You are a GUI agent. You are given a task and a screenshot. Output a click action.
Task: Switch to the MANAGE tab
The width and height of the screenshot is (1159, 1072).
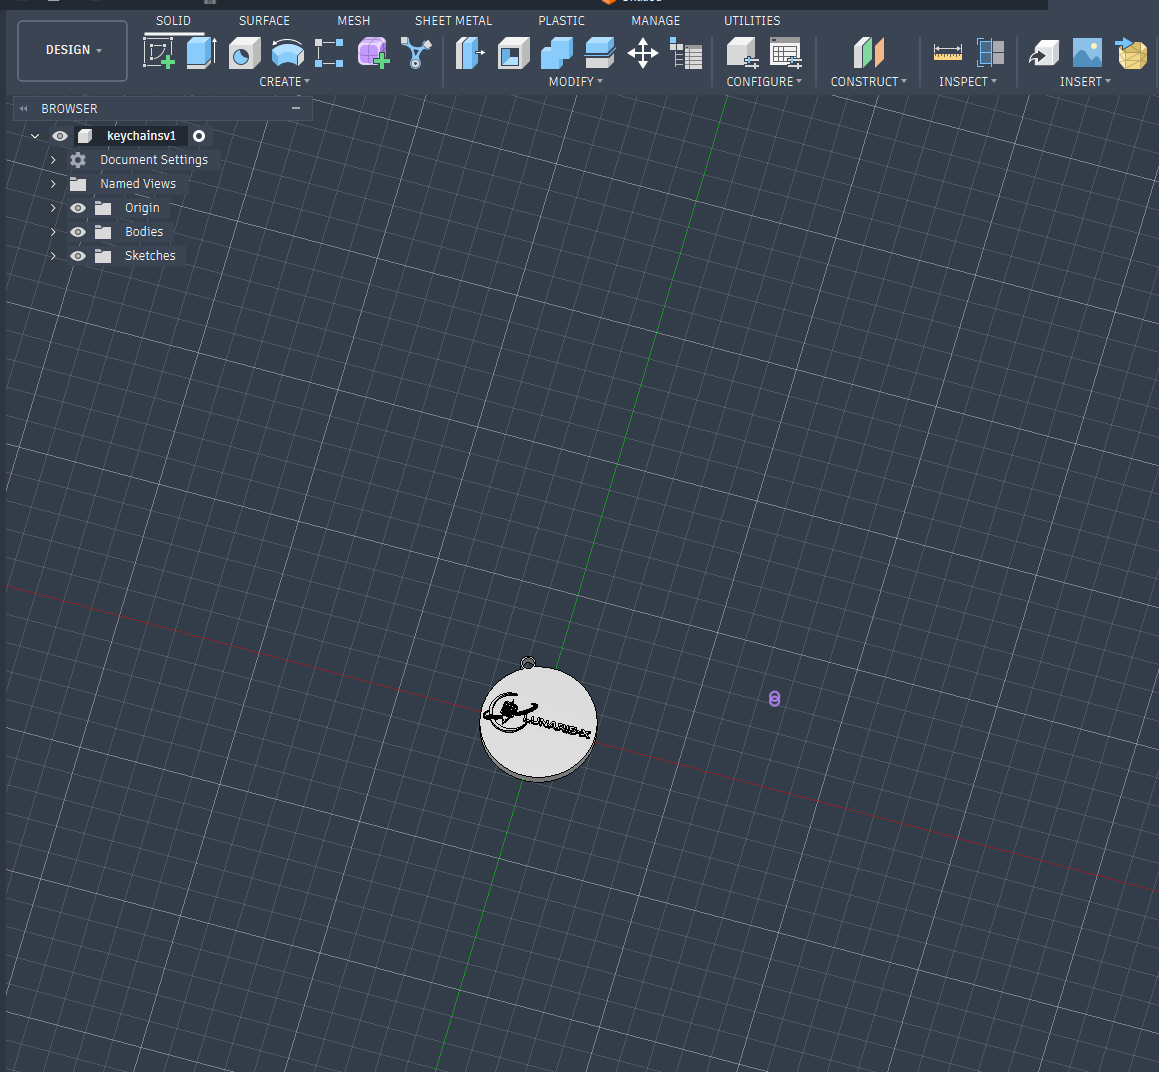[x=656, y=21]
